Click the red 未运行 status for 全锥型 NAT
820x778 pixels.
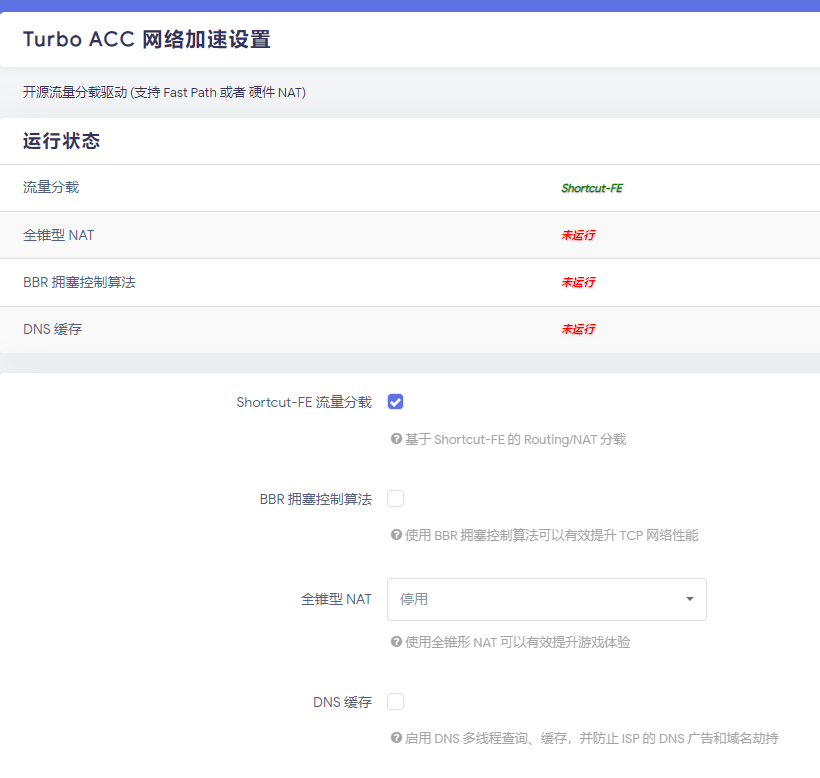578,235
